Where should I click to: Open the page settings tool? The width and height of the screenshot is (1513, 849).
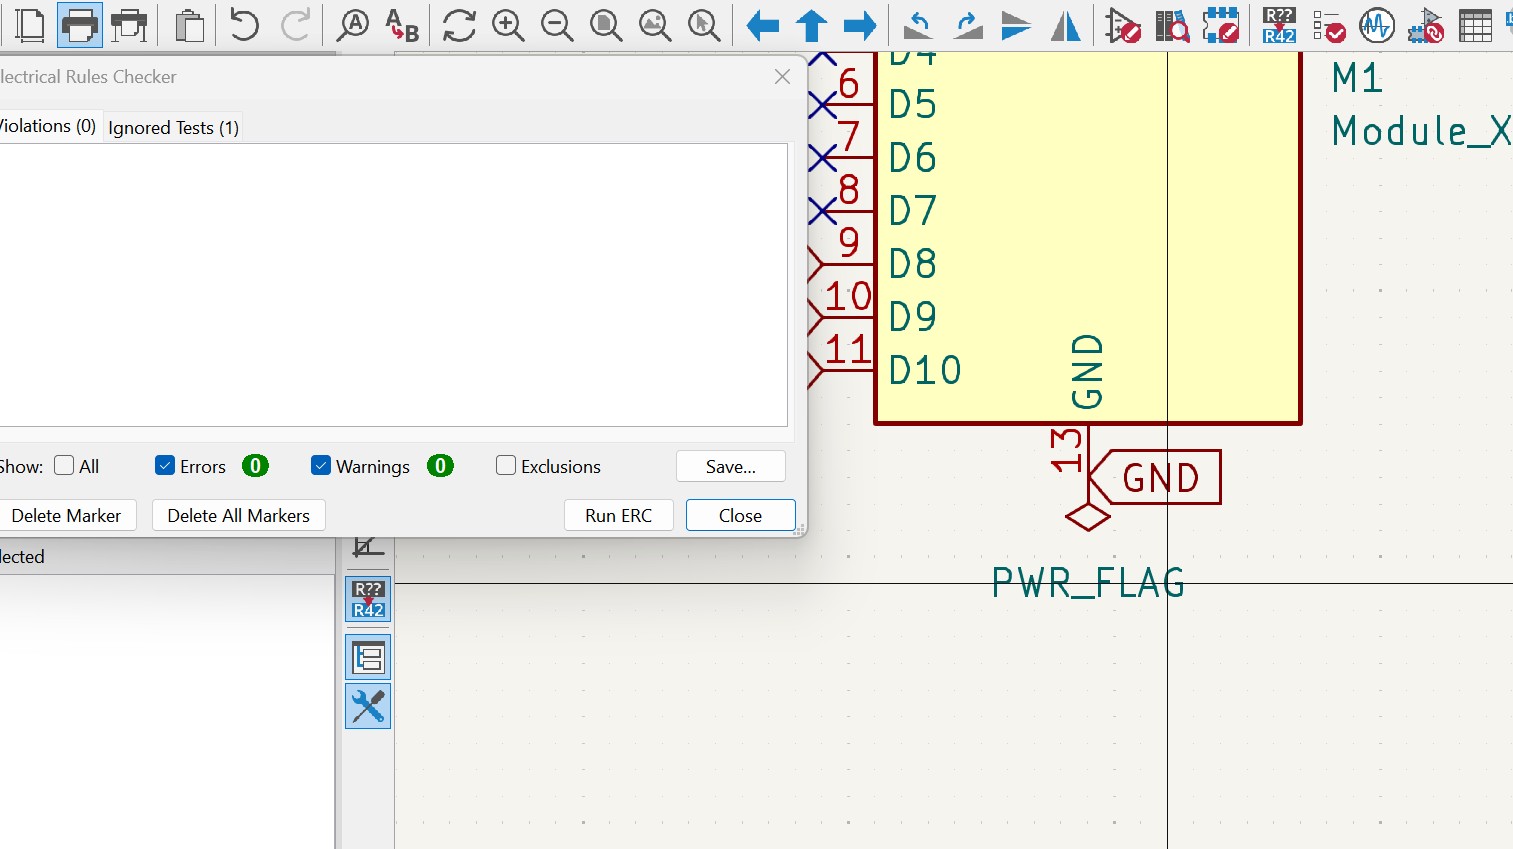point(30,25)
